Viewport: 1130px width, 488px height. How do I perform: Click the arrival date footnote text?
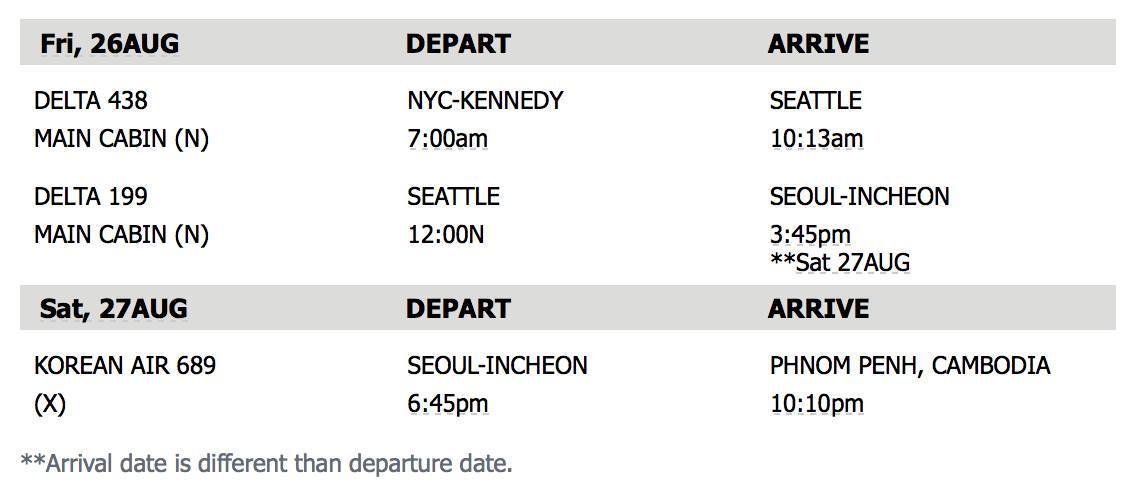click(x=267, y=463)
